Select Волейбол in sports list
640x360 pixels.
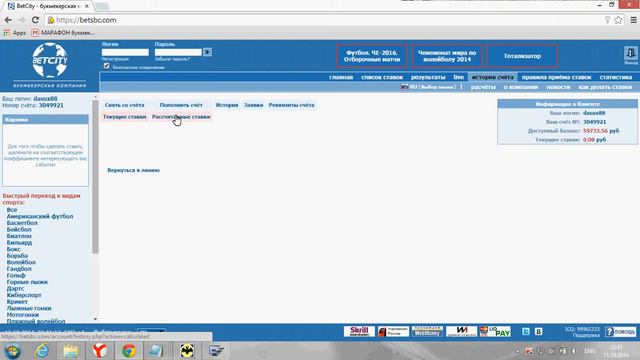[21, 262]
